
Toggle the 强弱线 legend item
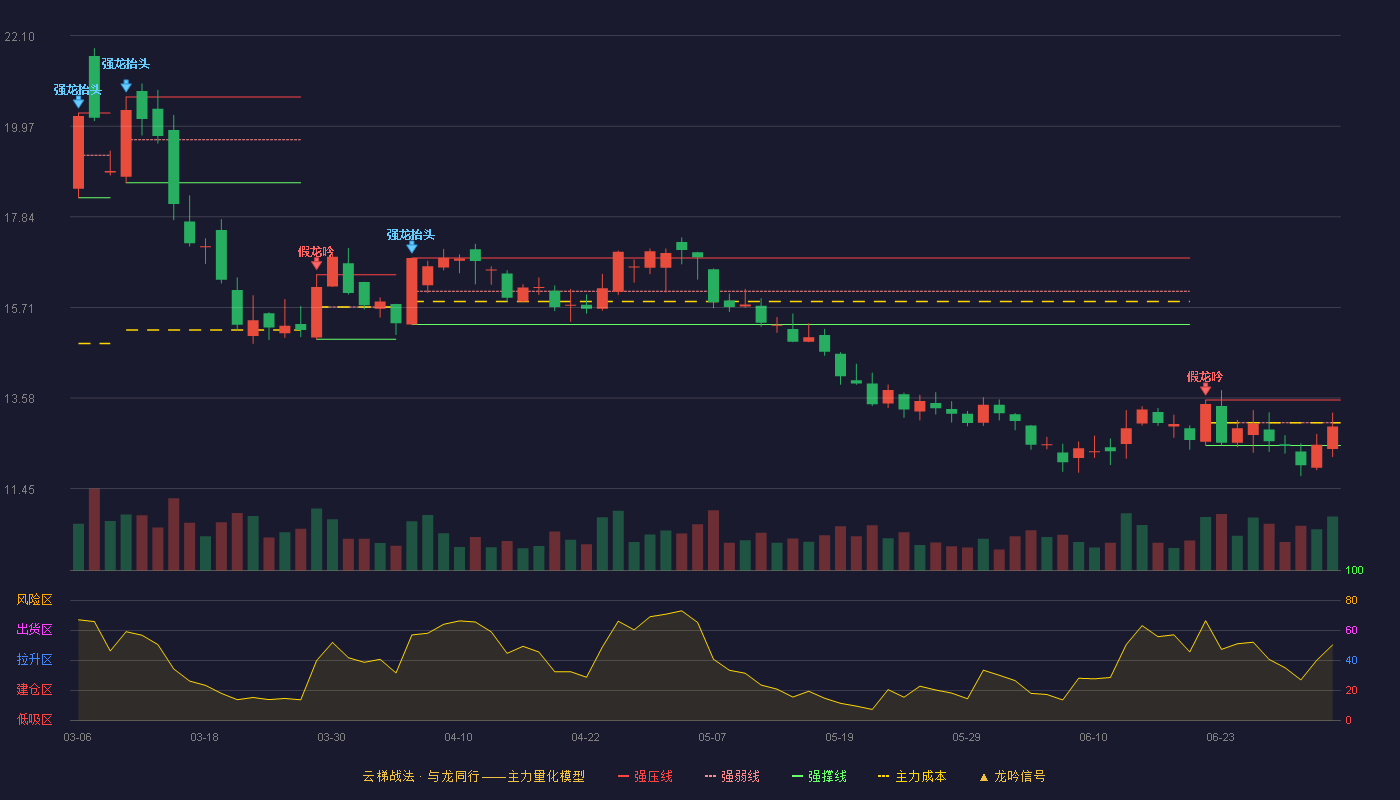[732, 776]
